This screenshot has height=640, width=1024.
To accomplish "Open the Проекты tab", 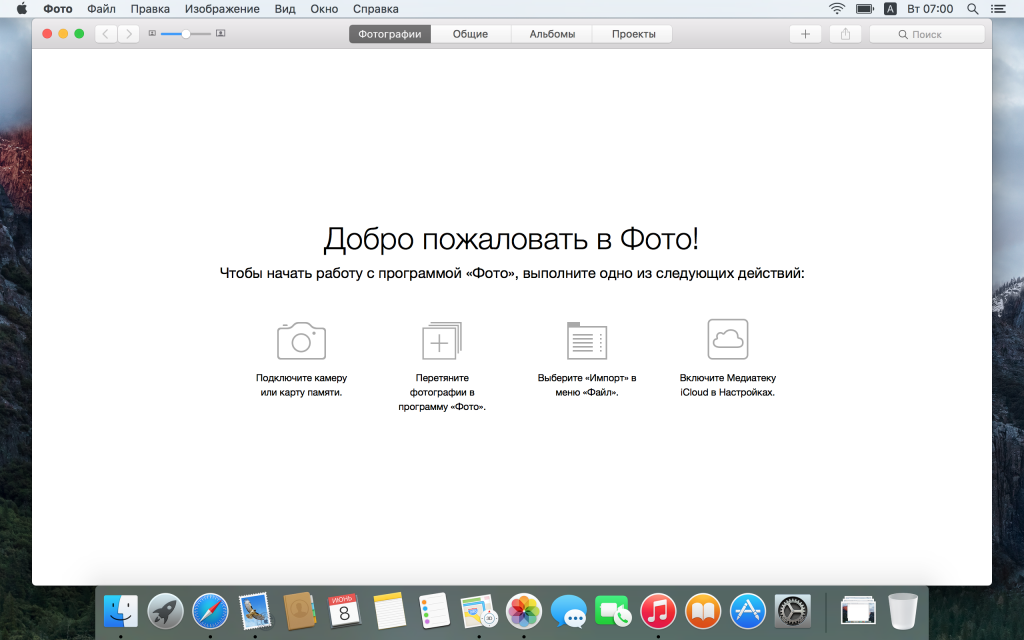I will pos(633,34).
